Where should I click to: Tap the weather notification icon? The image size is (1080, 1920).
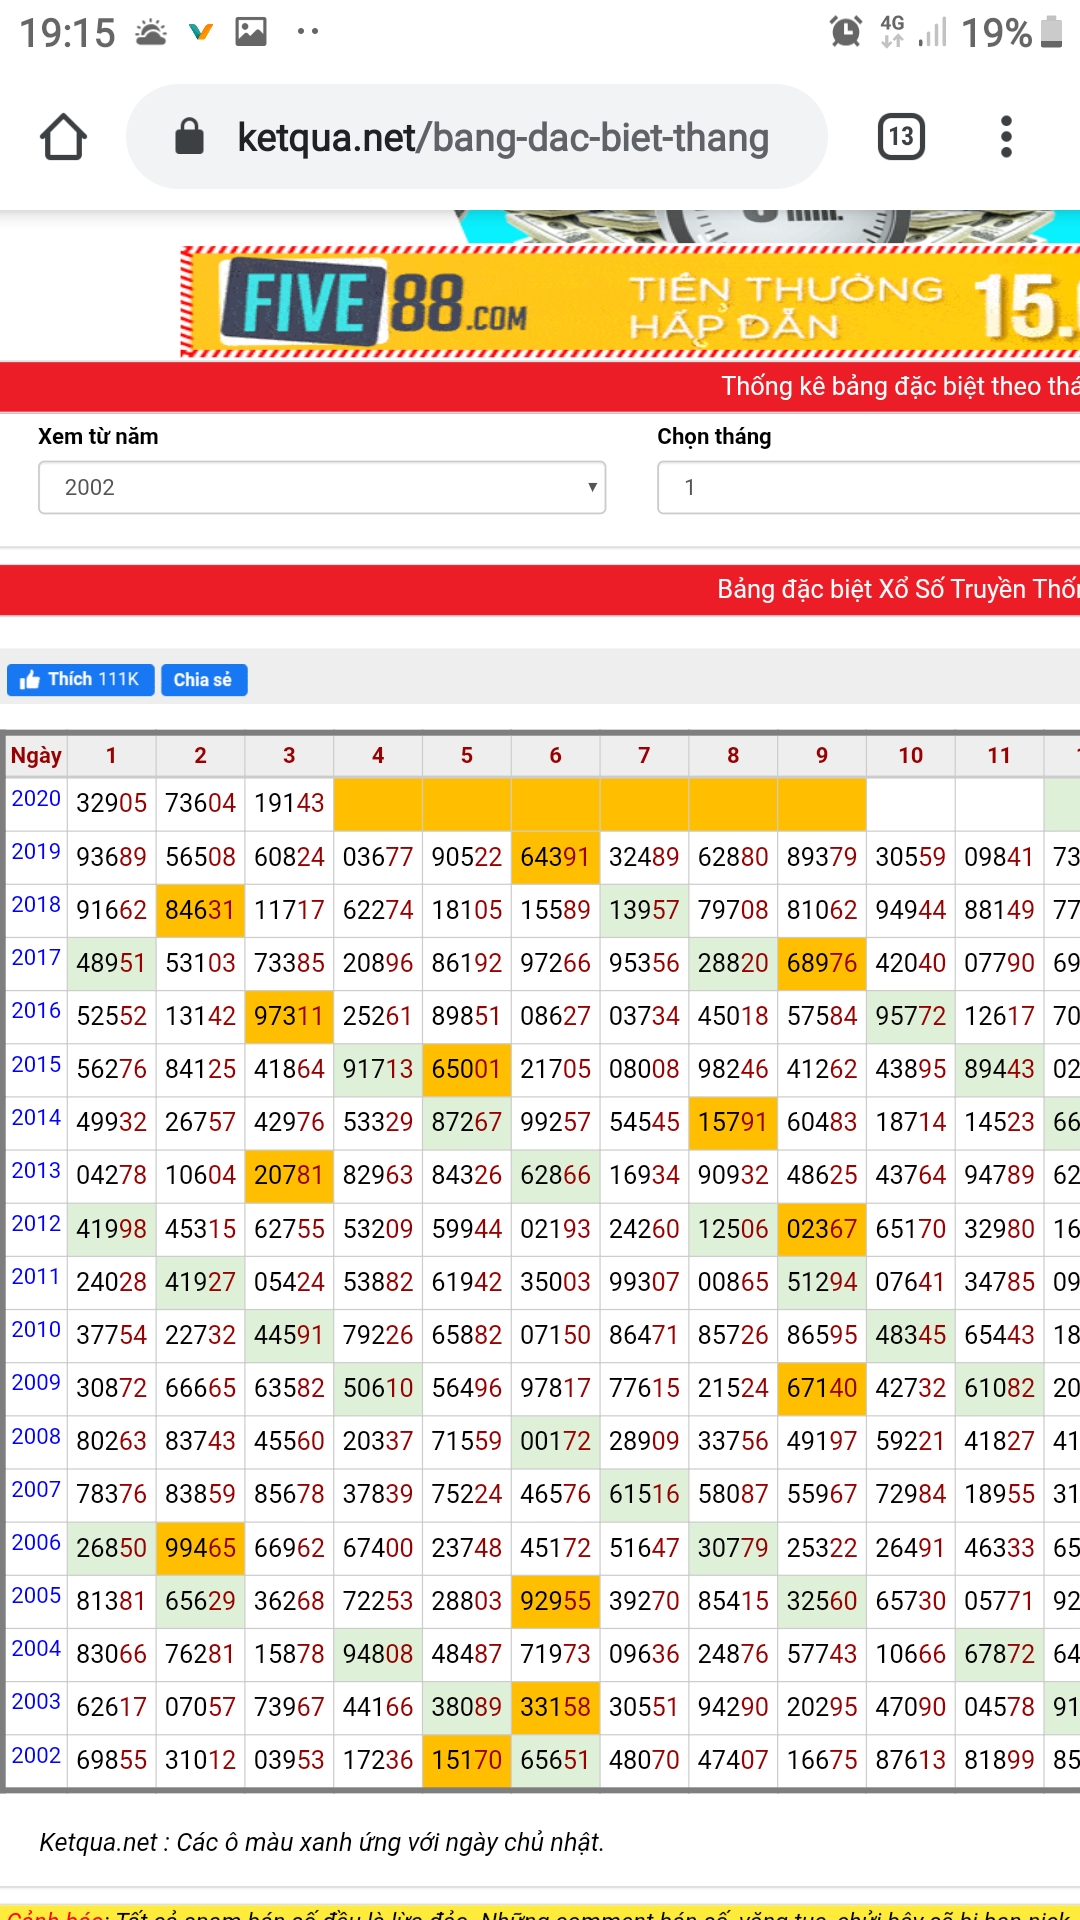coord(151,32)
